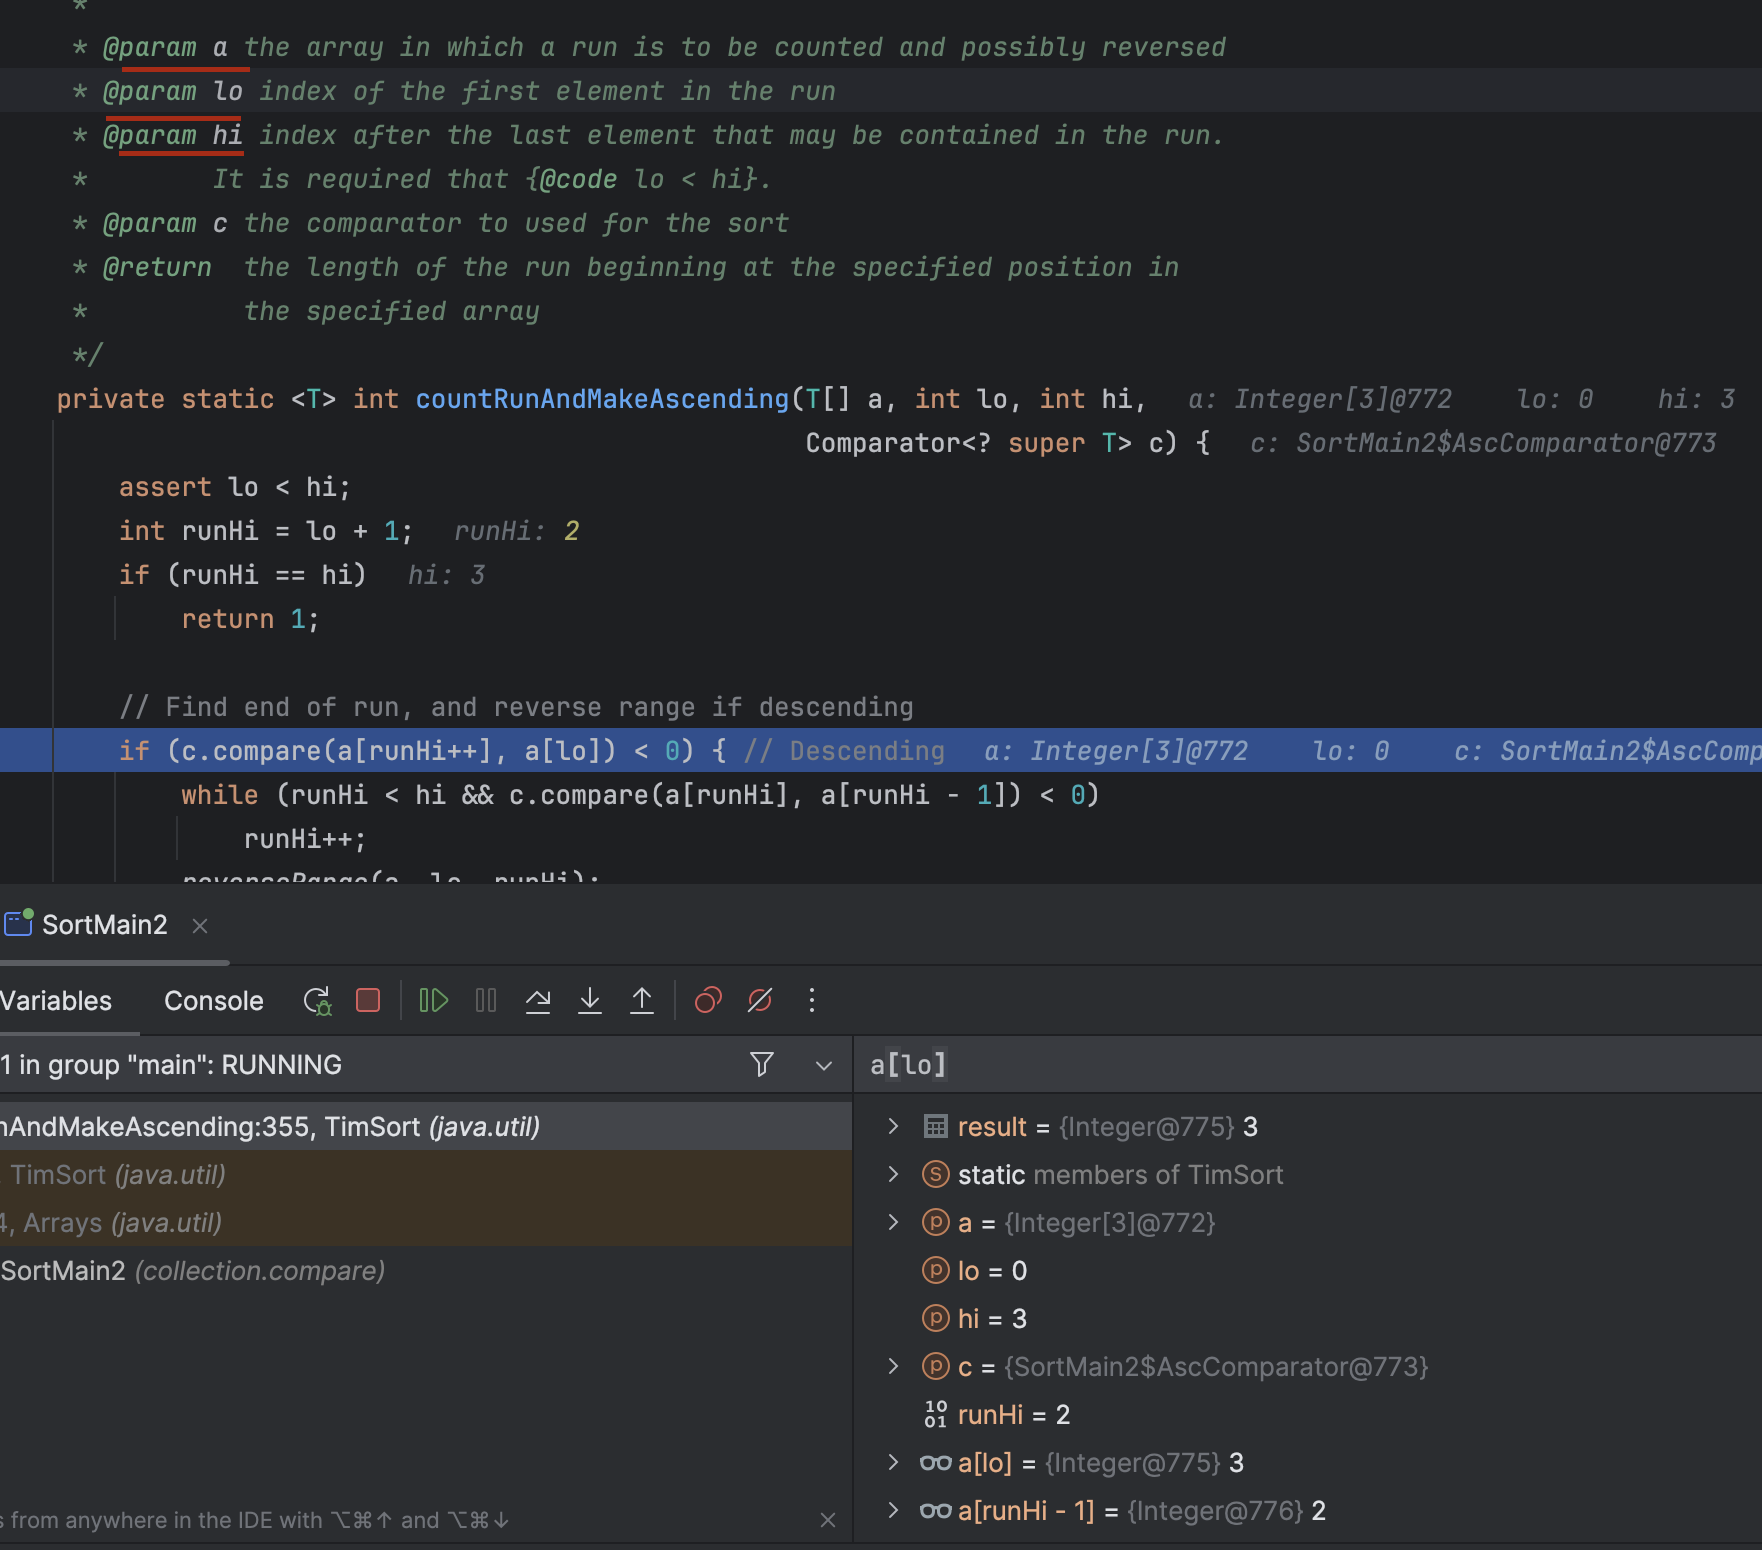
Task: Select the lo = 0 variable row
Action: tap(1308, 1271)
